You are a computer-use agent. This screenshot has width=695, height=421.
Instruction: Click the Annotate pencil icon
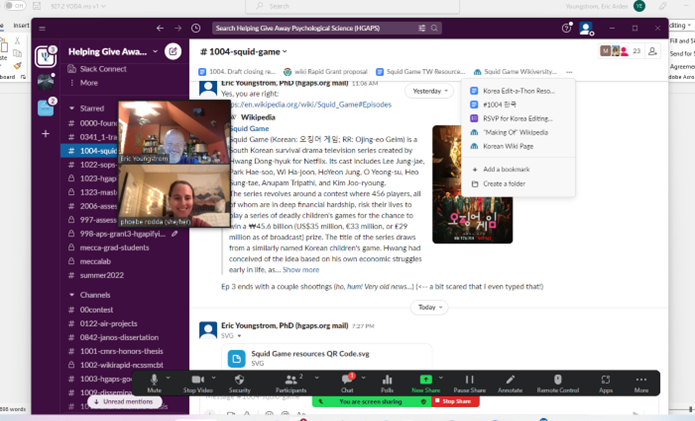[x=510, y=381]
